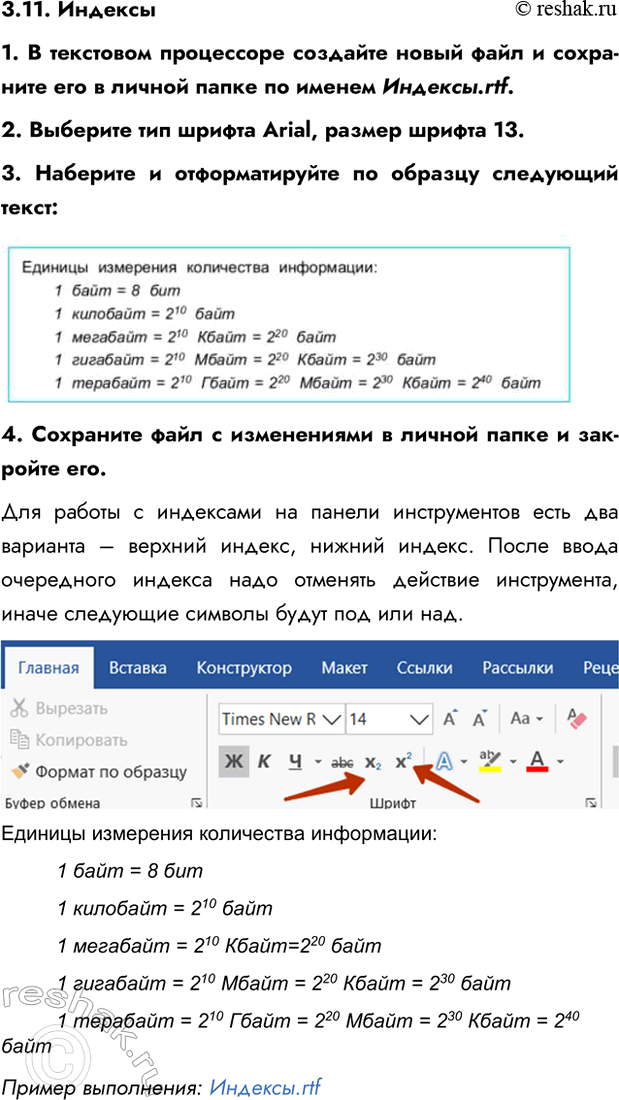Open the font color dropdown arrow
This screenshot has width=619, height=1100.
pyautogui.click(x=560, y=763)
